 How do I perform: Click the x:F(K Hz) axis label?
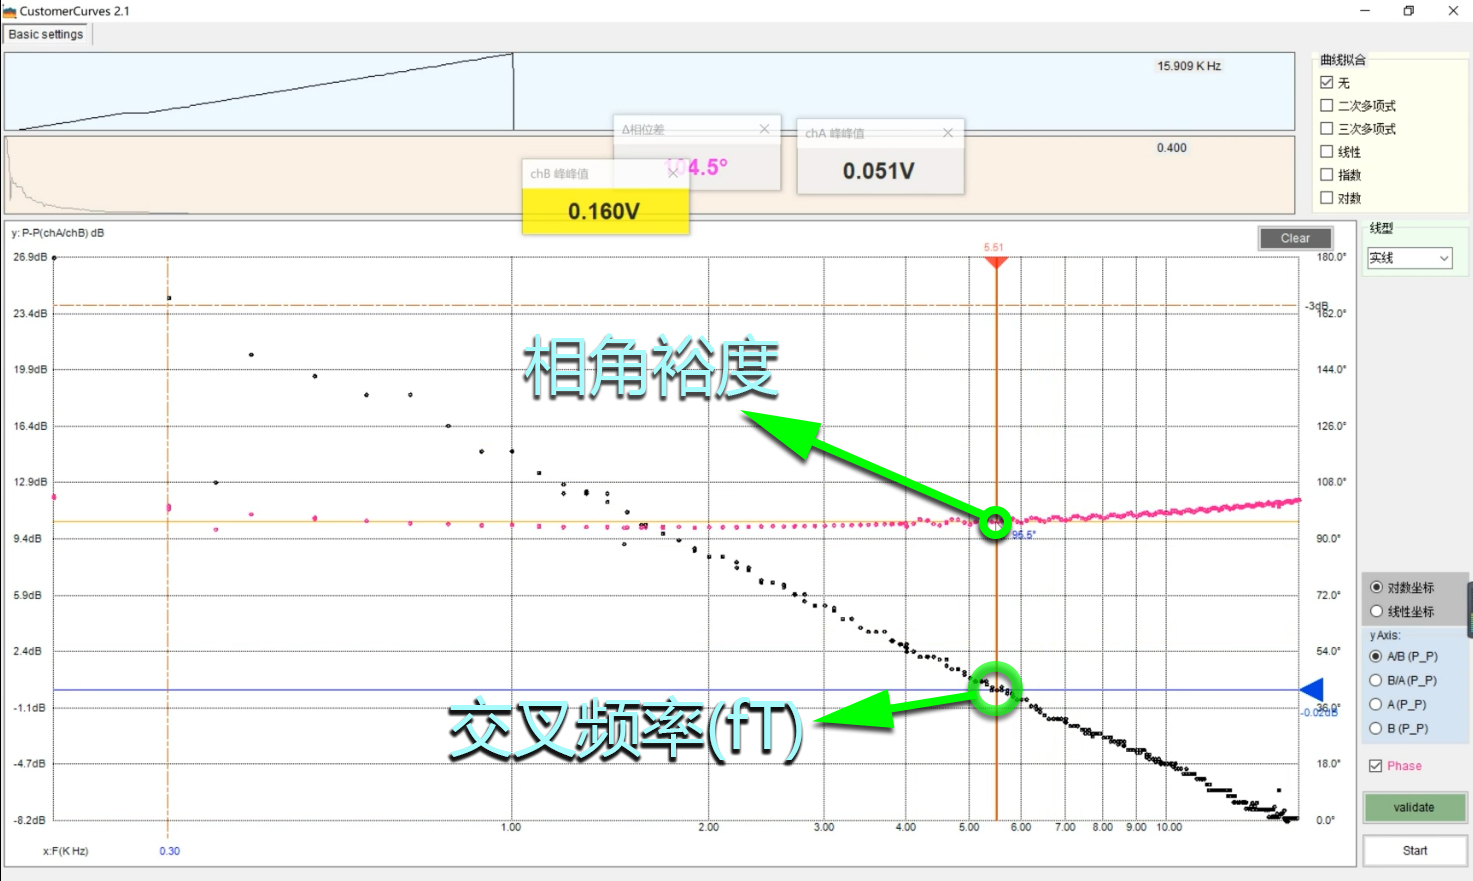pyautogui.click(x=66, y=851)
